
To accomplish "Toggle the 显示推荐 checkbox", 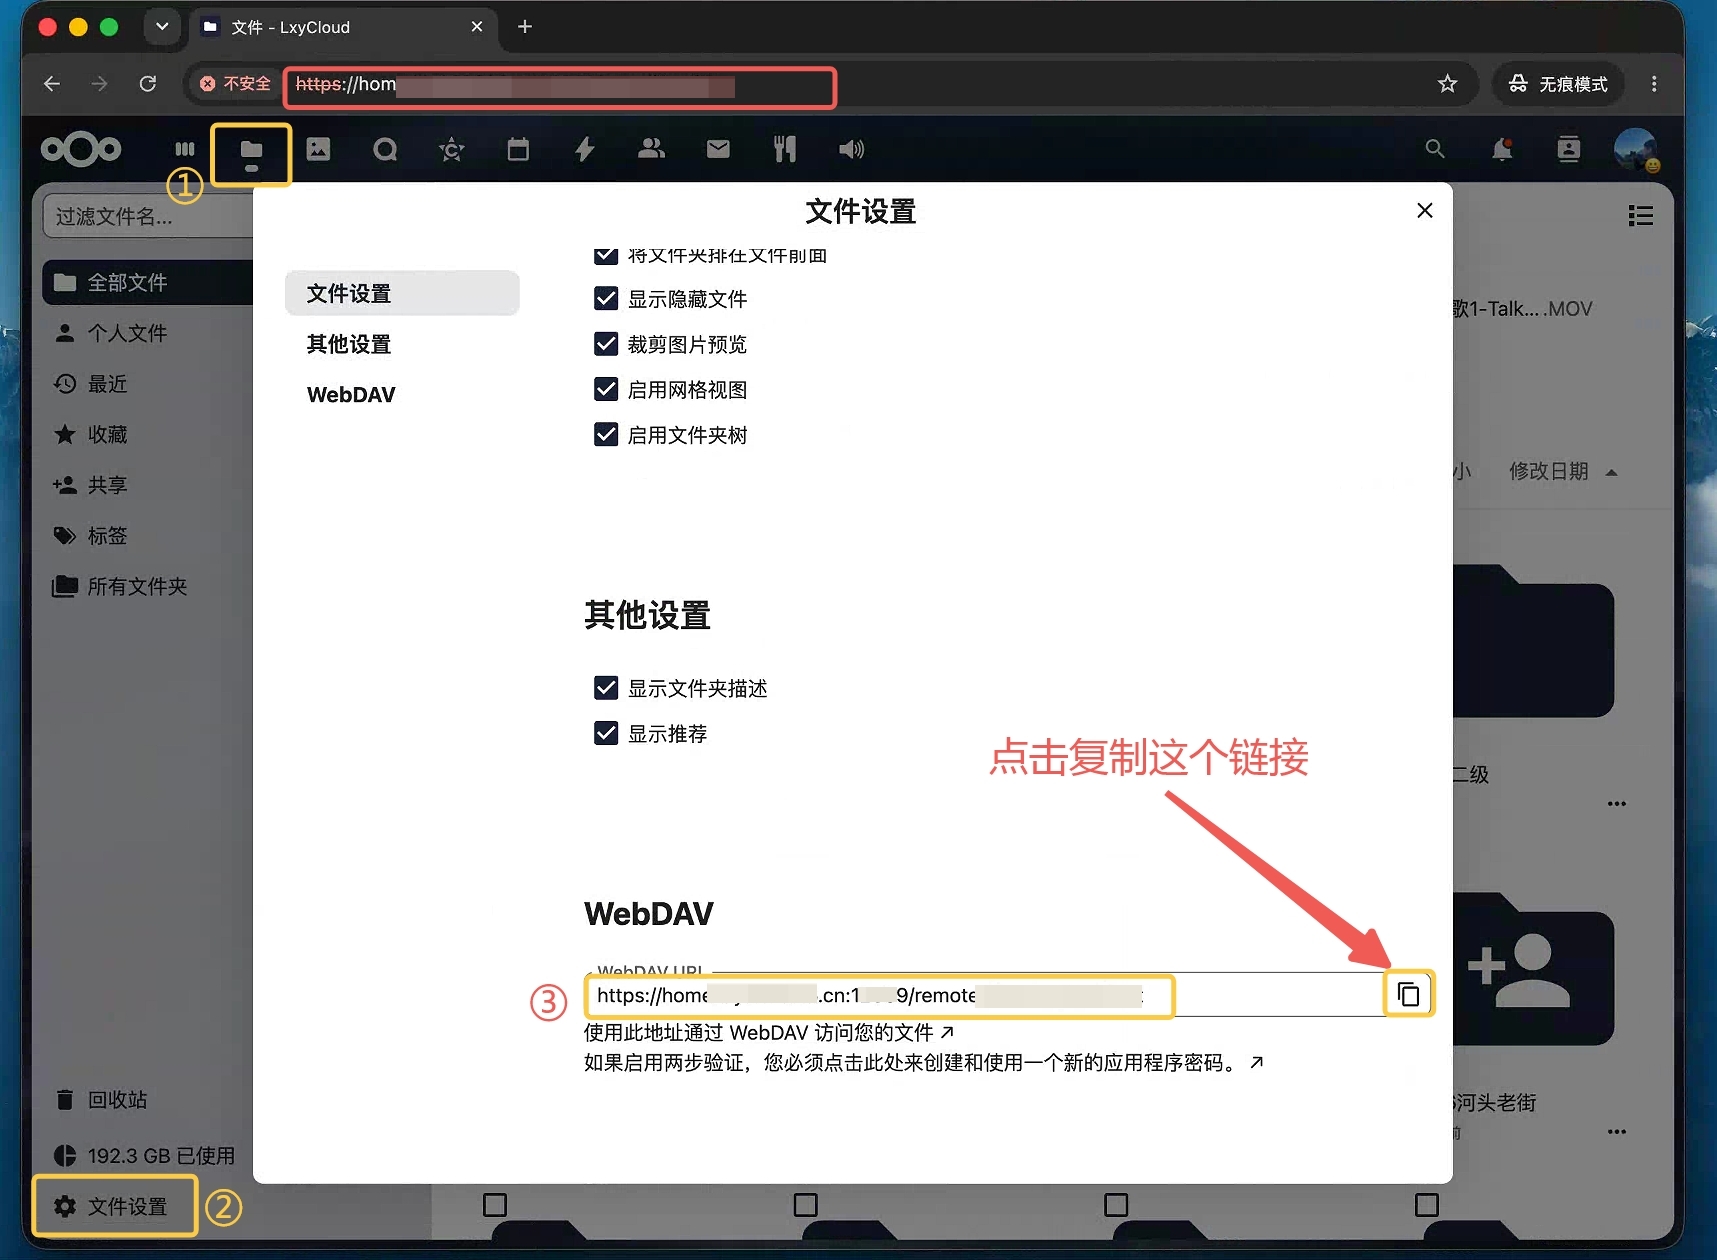I will [606, 733].
